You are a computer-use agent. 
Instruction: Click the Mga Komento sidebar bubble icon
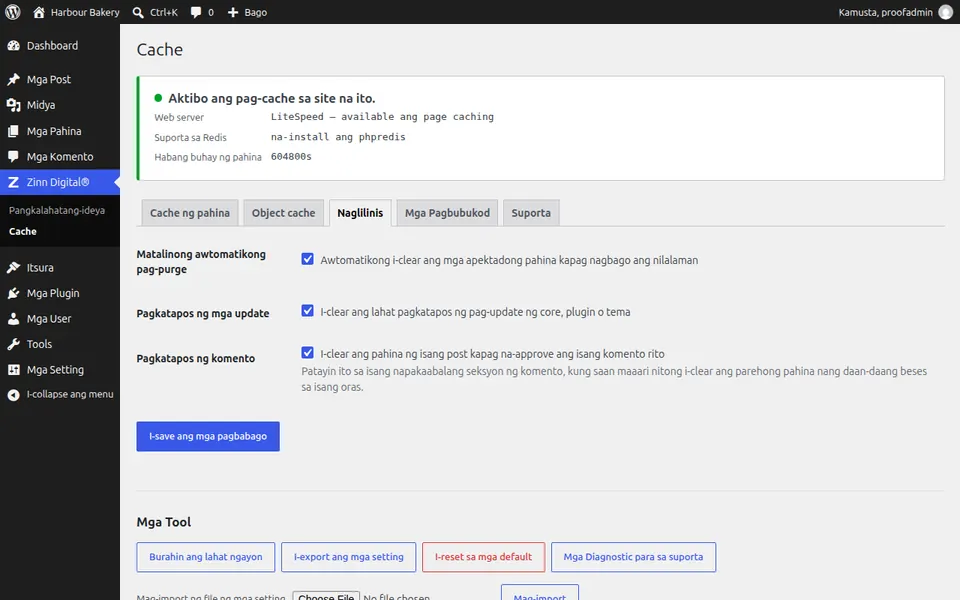(13, 157)
